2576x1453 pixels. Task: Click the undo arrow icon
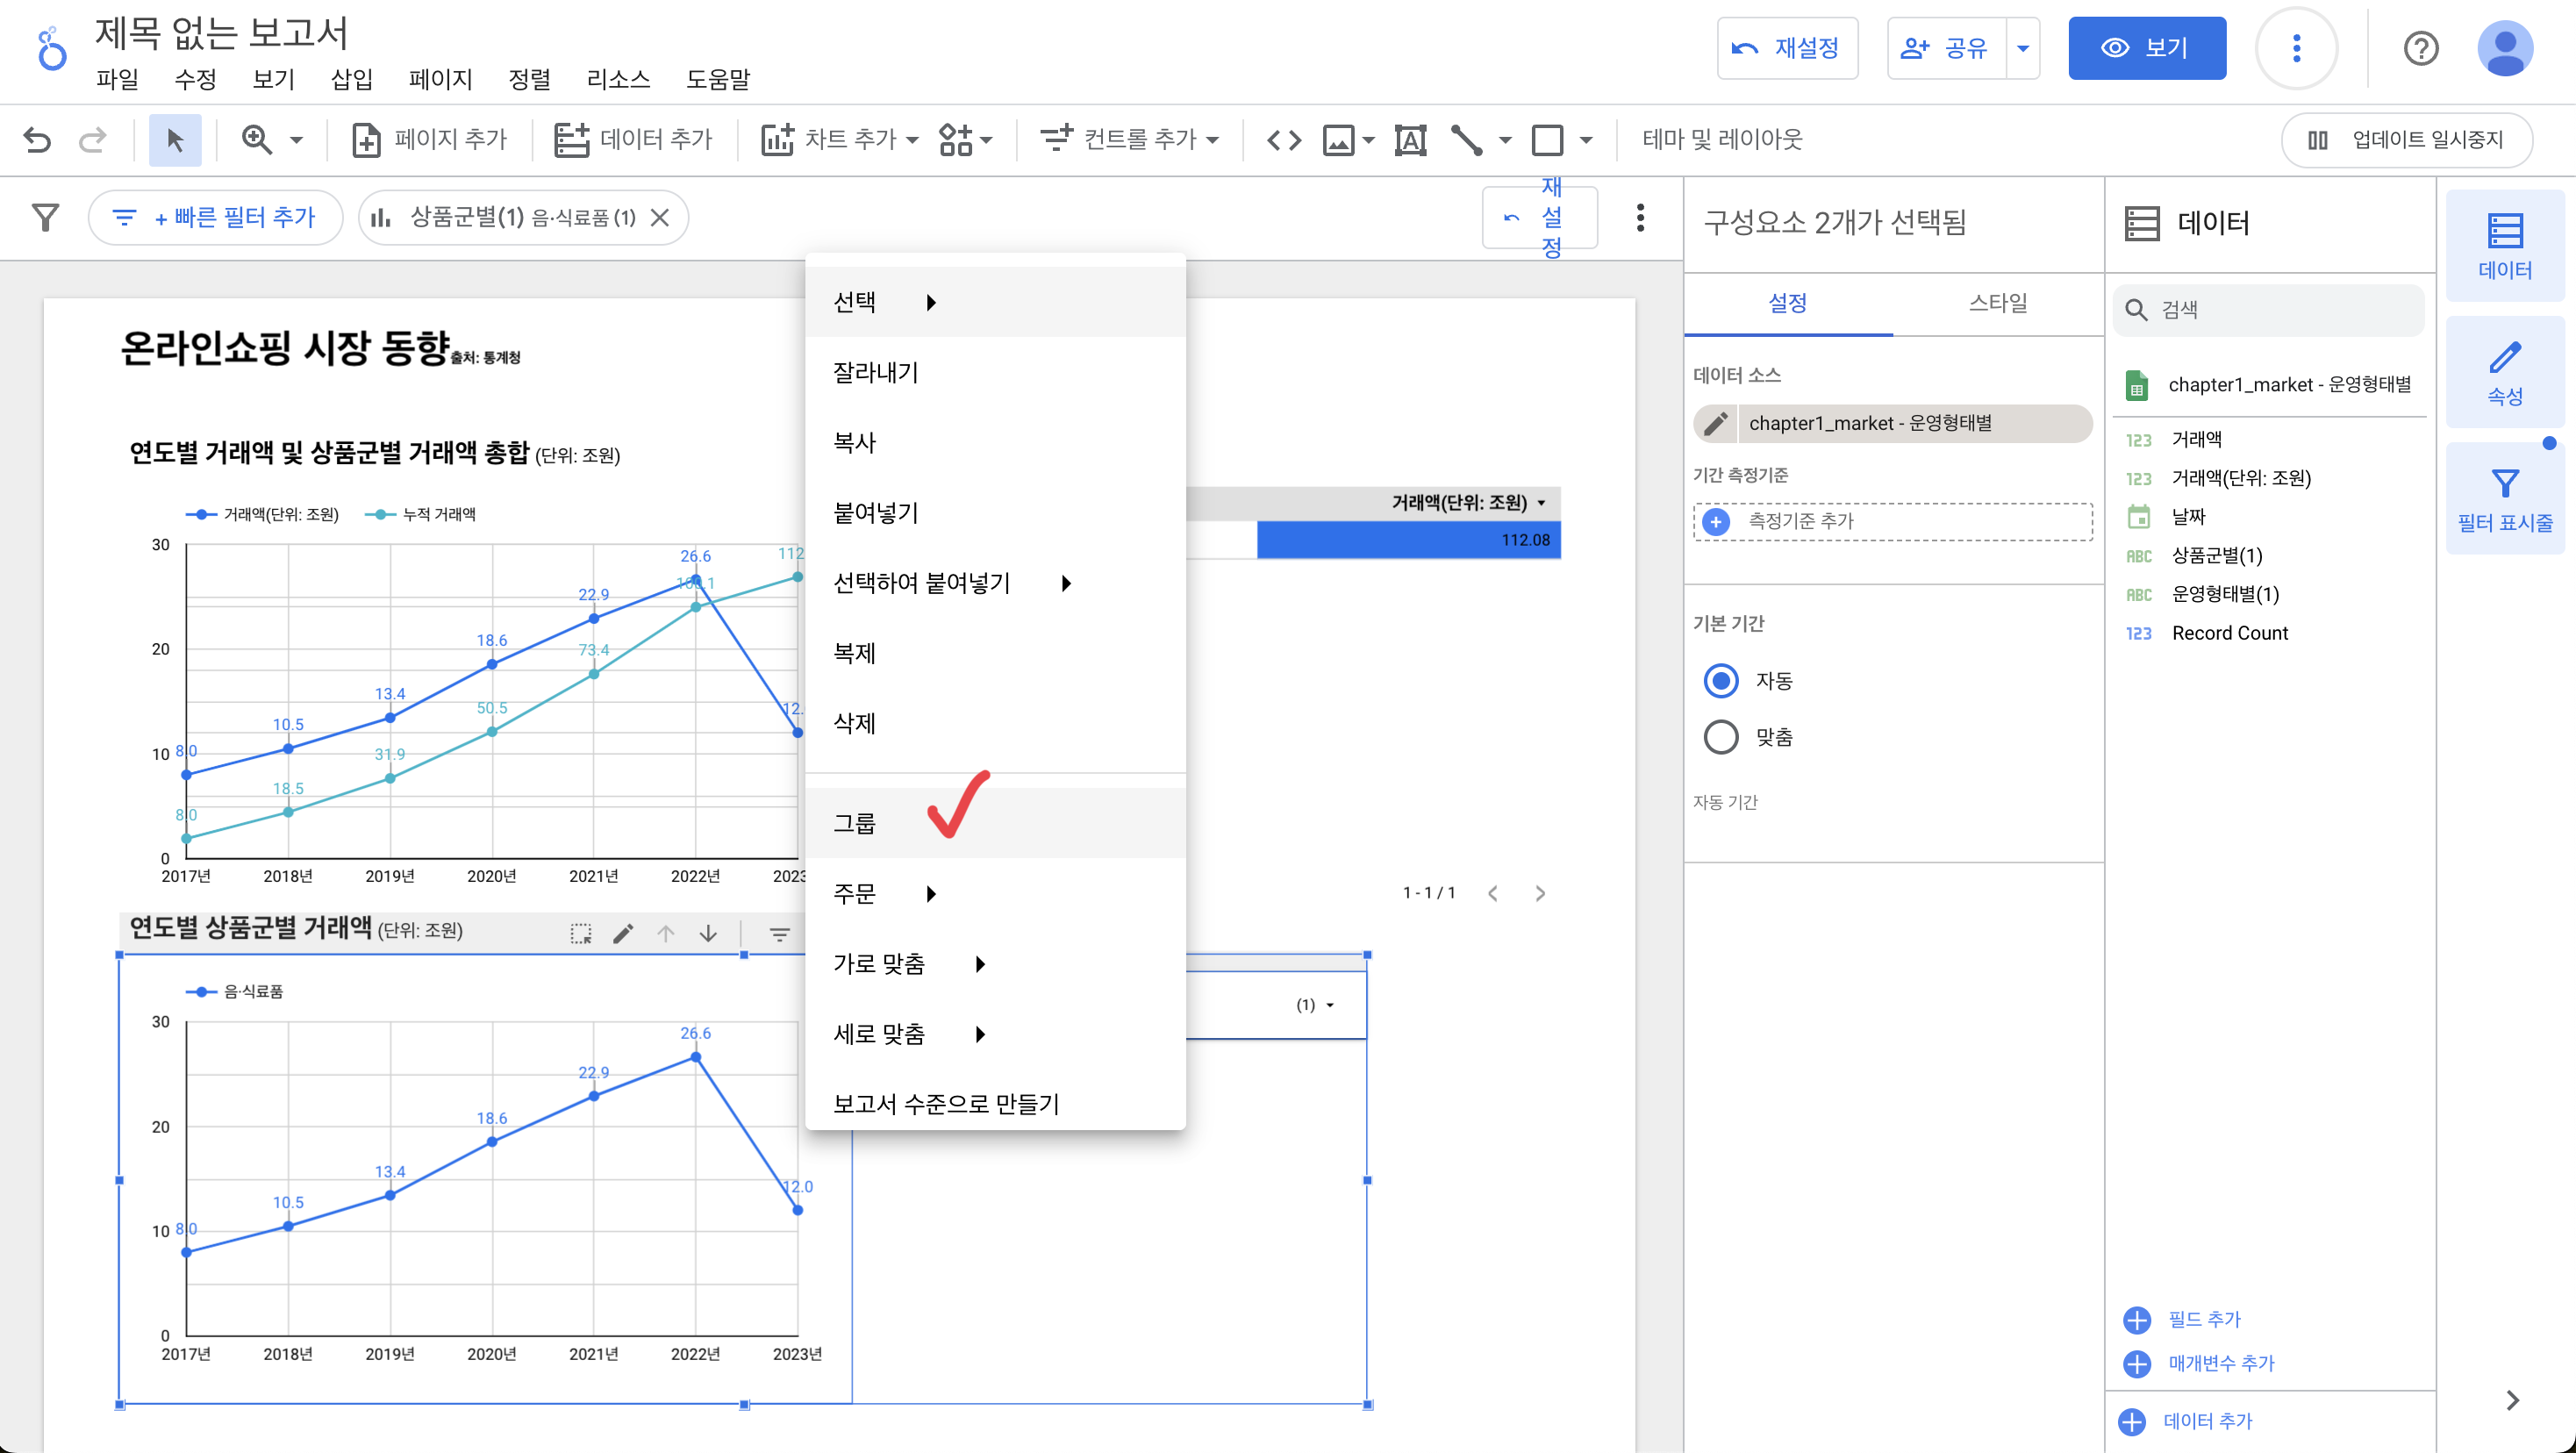(x=37, y=139)
